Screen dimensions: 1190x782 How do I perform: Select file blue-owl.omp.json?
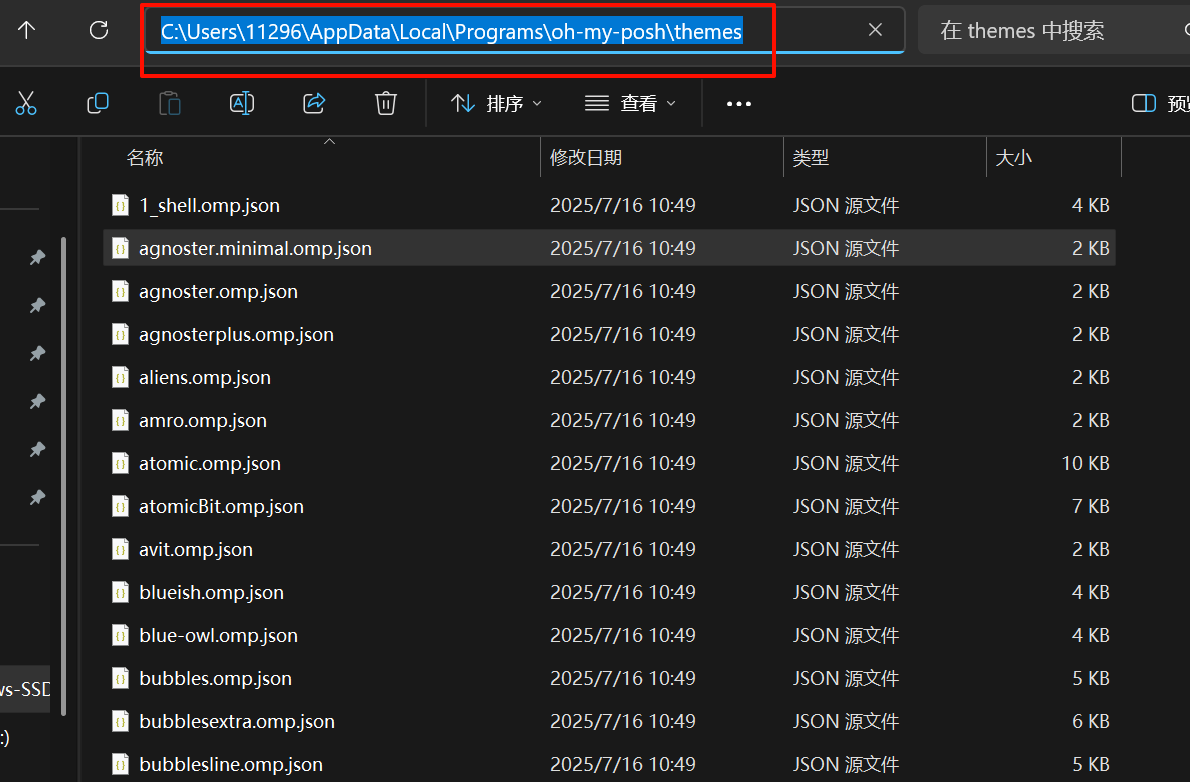(x=609, y=635)
